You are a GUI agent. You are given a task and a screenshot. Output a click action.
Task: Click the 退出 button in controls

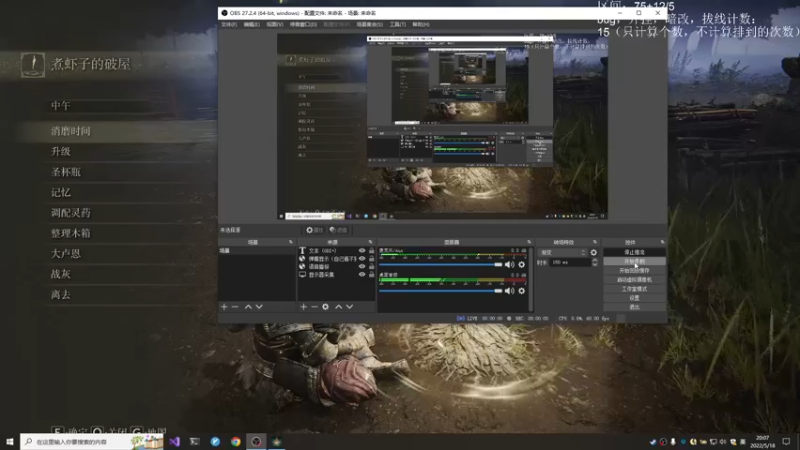[x=634, y=307]
